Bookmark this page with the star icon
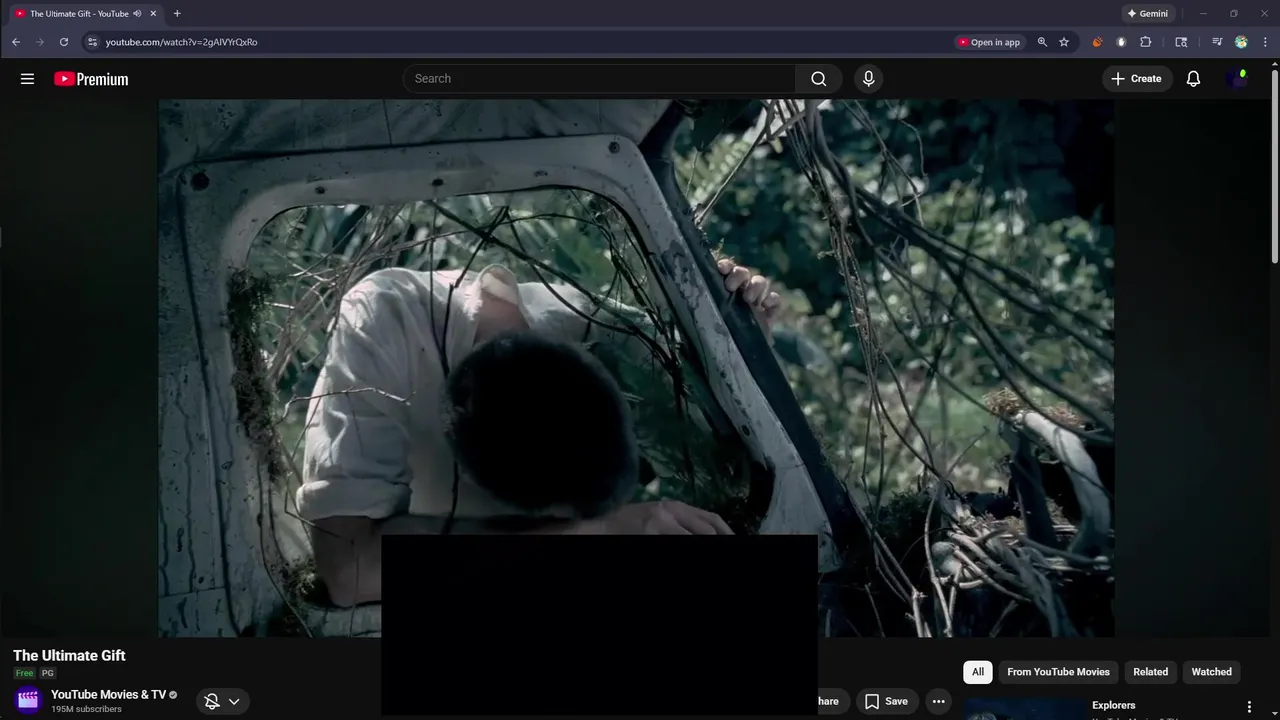 pos(1064,42)
